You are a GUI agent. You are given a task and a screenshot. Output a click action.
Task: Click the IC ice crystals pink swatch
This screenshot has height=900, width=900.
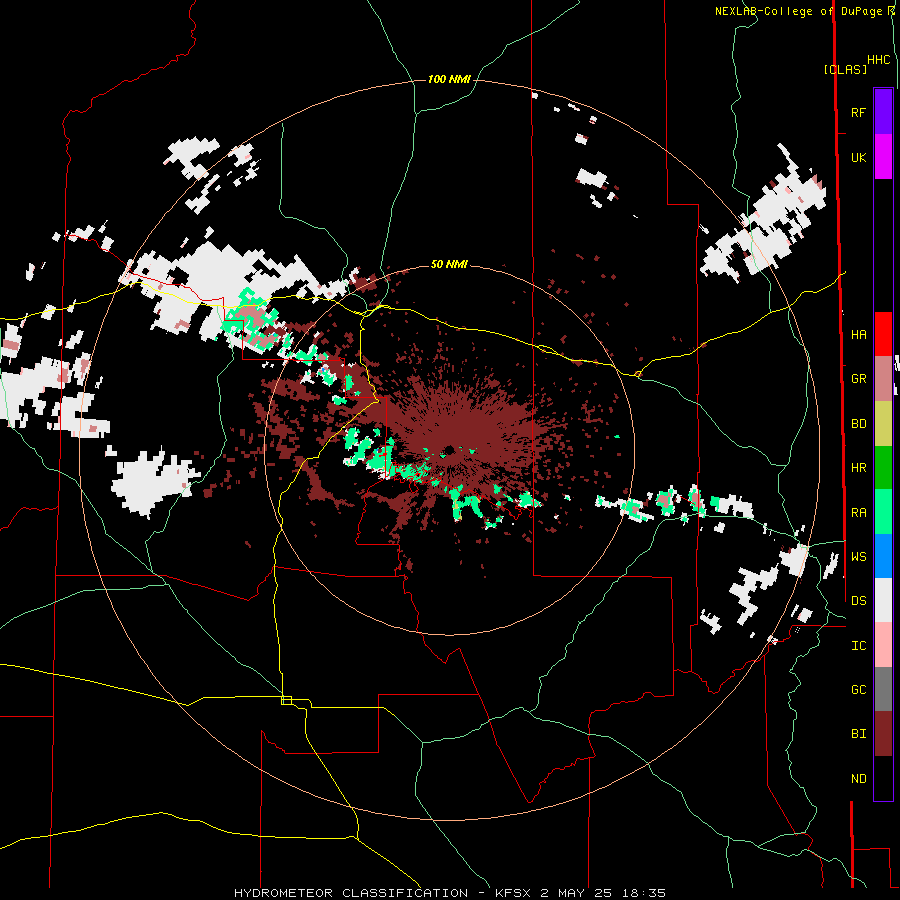pos(883,645)
